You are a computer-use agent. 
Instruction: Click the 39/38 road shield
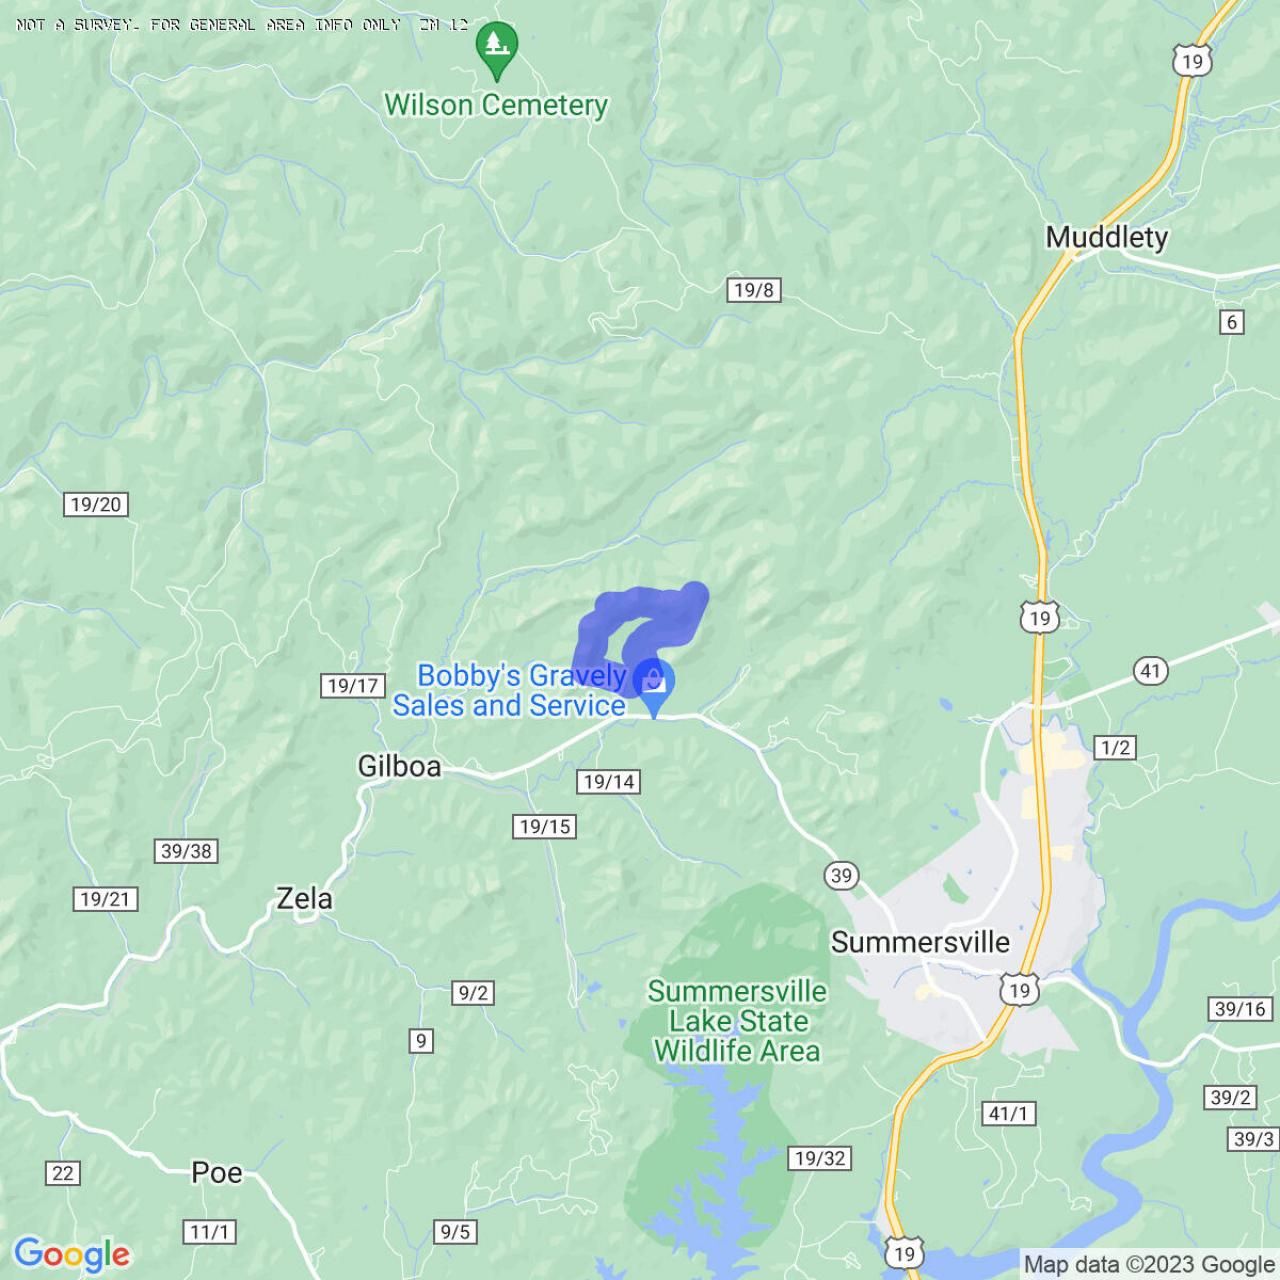187,851
